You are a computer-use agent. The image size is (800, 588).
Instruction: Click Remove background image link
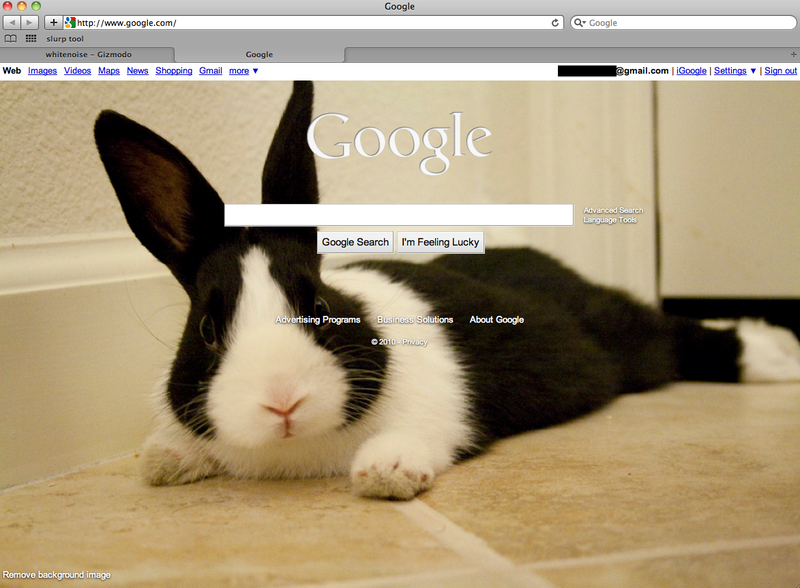tap(57, 575)
